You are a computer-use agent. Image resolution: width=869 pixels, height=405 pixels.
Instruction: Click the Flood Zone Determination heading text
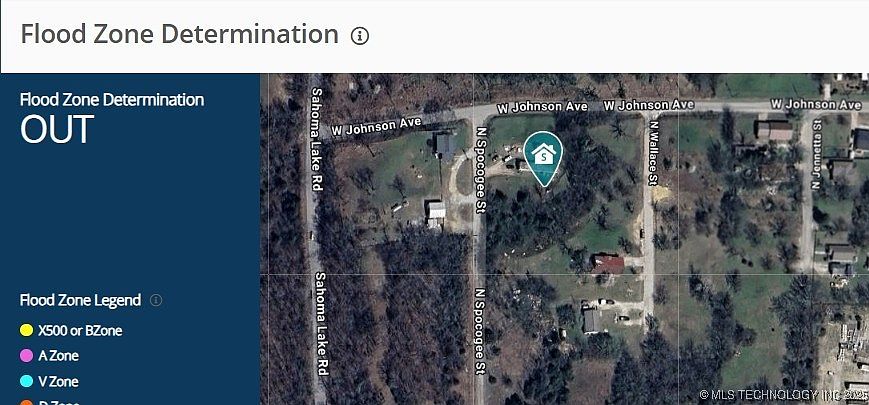180,34
